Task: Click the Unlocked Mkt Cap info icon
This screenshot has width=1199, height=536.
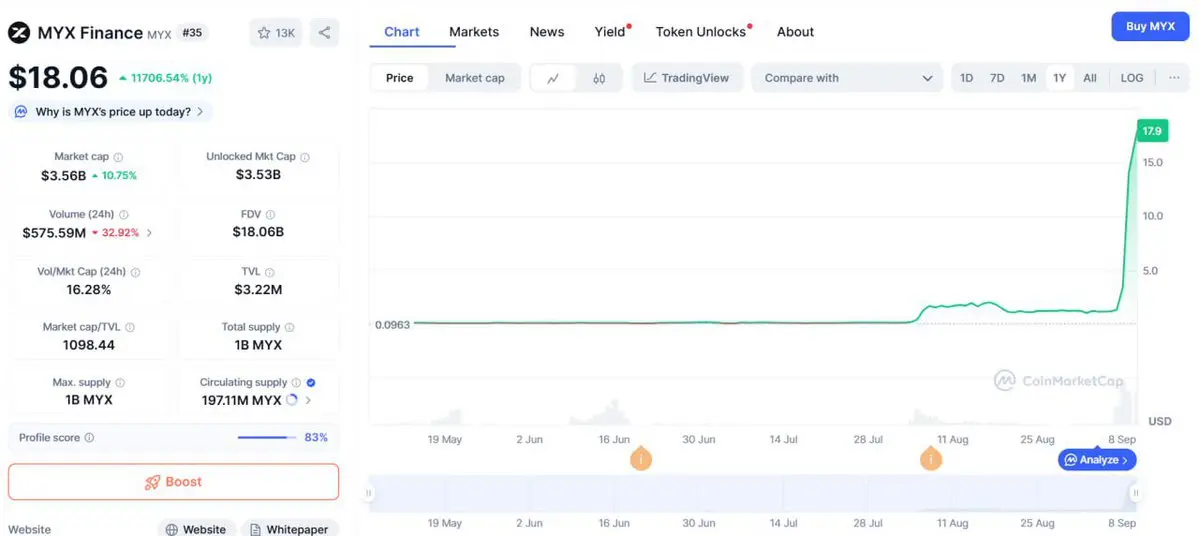Action: click(305, 157)
